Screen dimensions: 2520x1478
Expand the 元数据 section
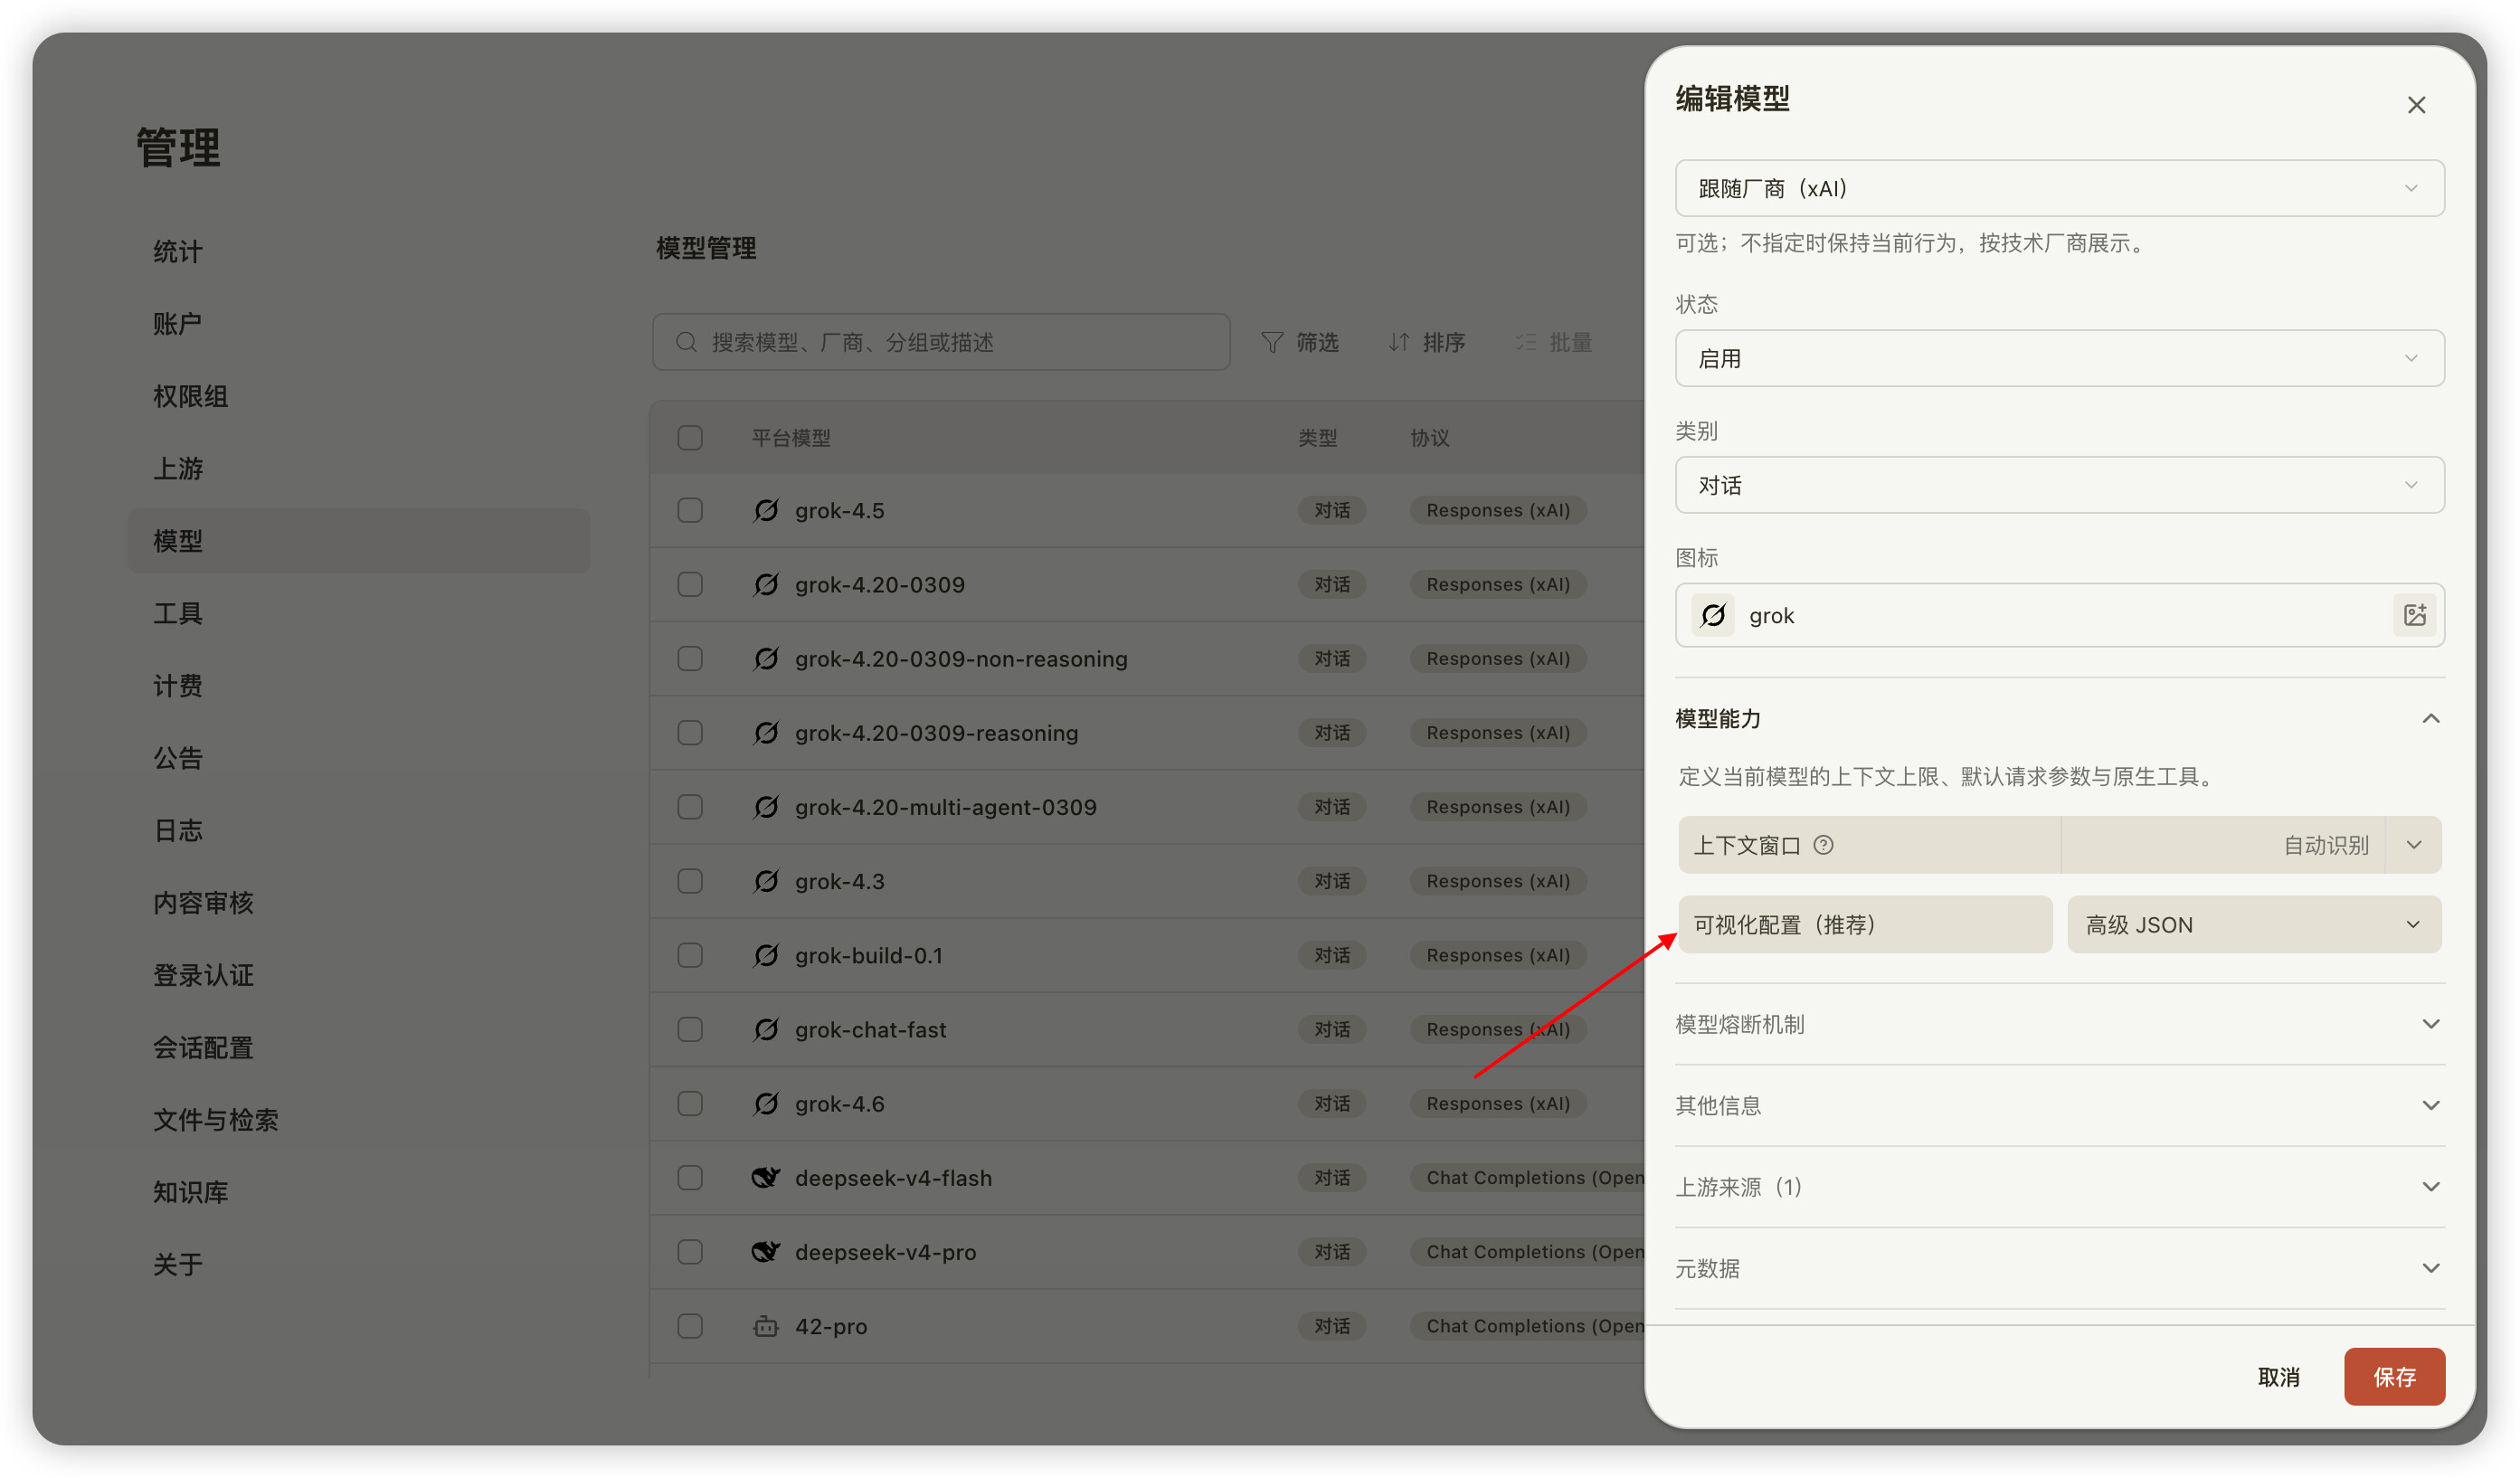coord(2059,1268)
